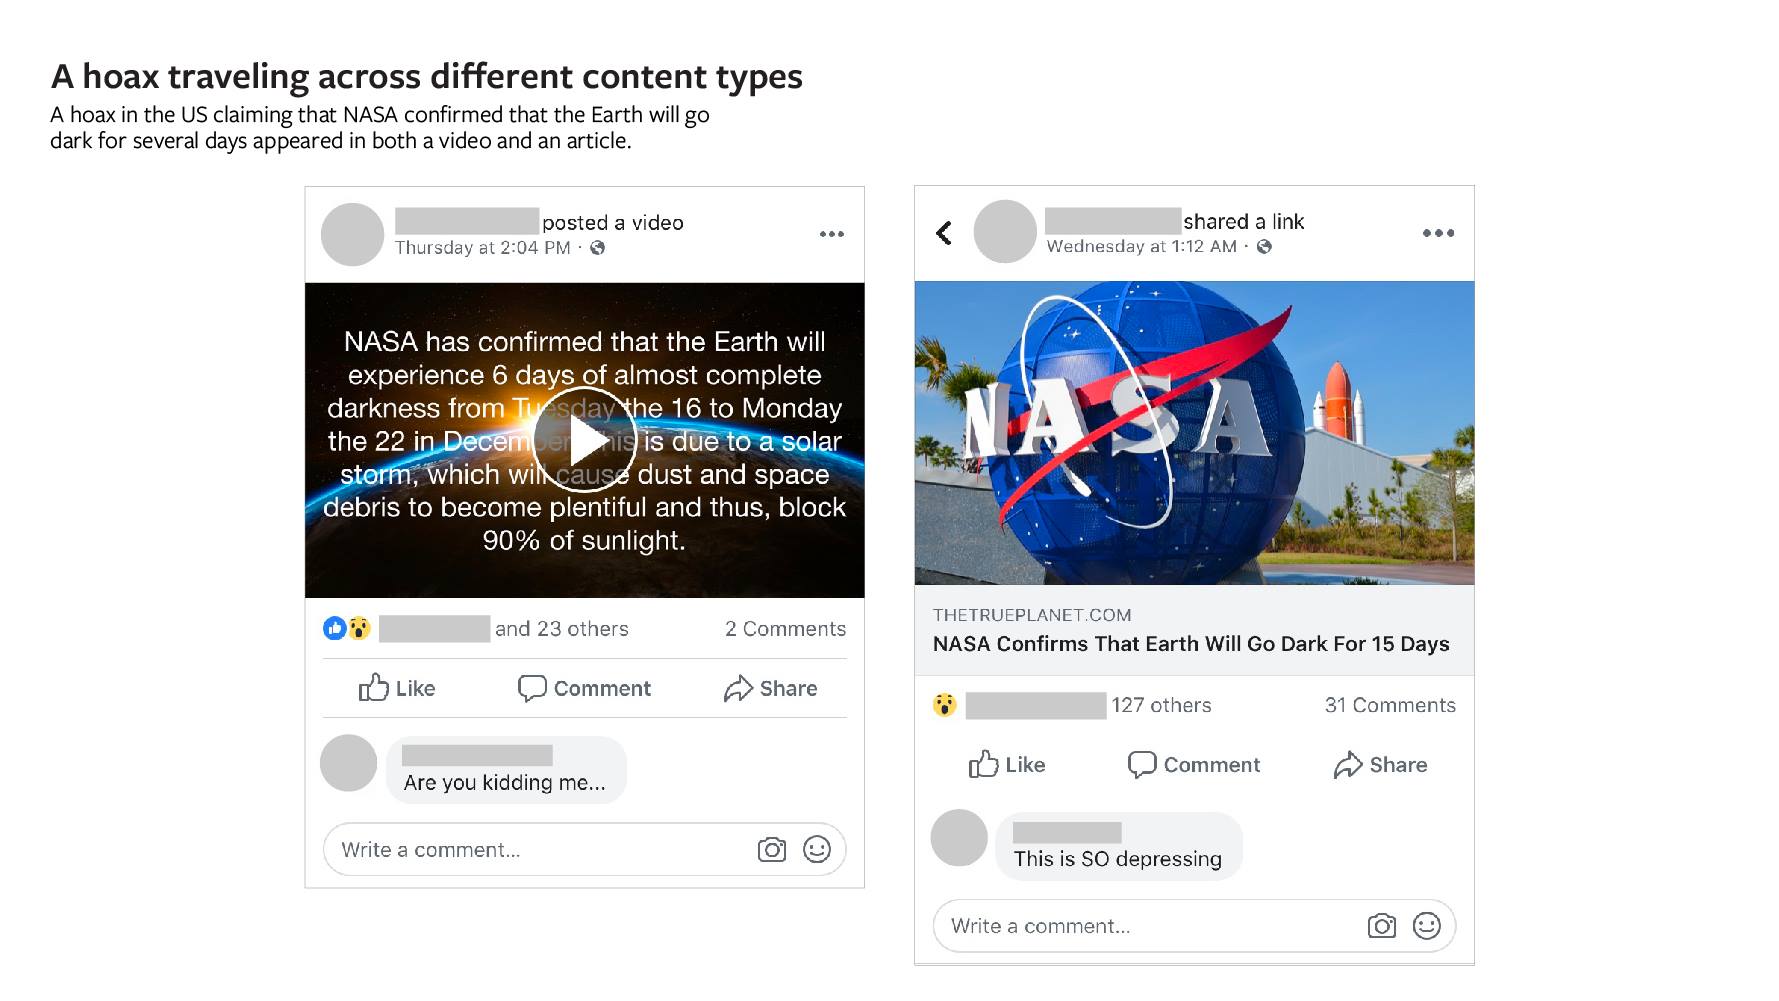Open the NASA Confirms Earth Will Go Dark article
1779x1001 pixels.
pos(1190,644)
